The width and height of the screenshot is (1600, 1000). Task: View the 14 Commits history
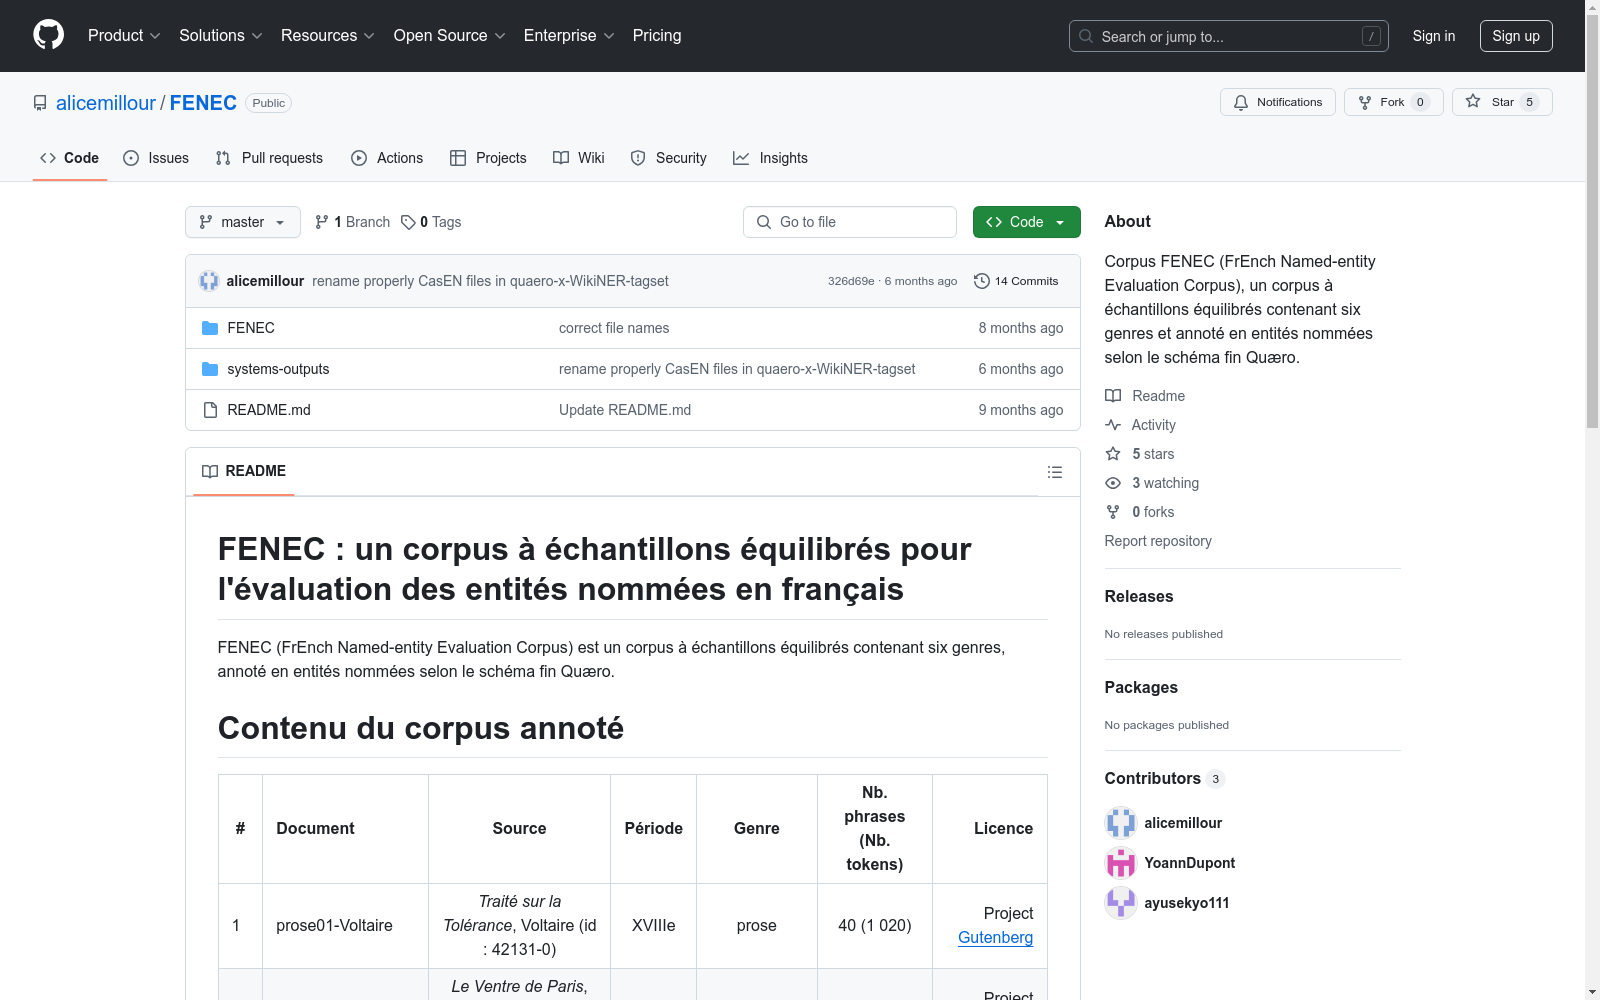[x=1016, y=281]
